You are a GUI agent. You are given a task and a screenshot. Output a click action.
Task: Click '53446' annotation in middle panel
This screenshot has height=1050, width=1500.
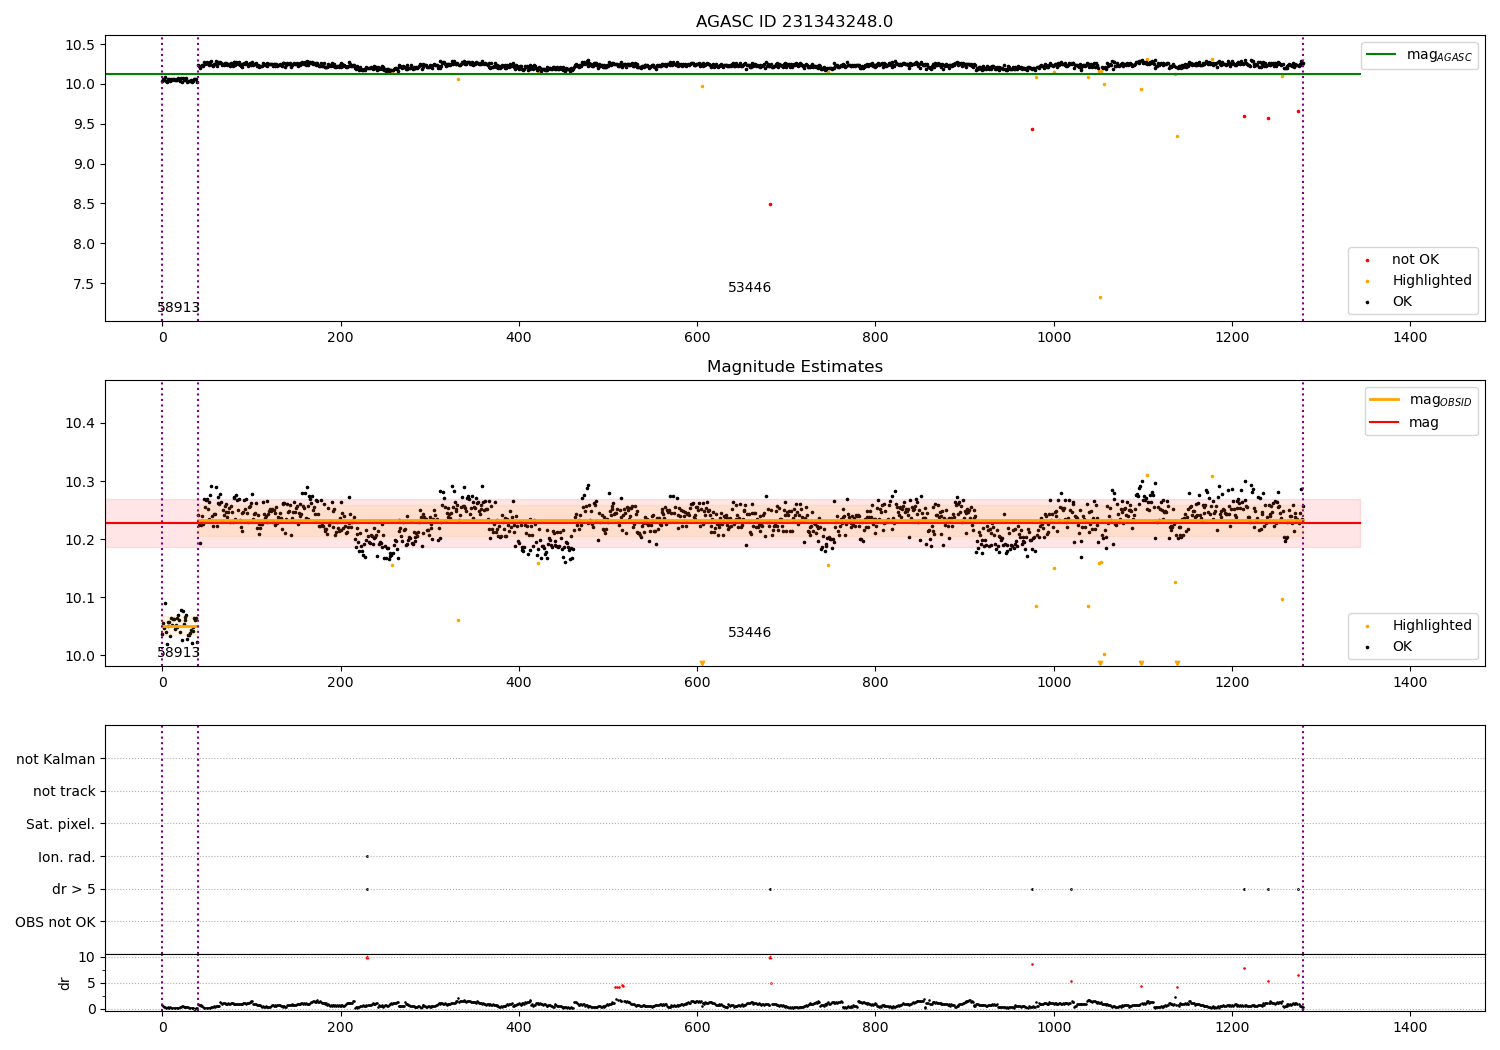pyautogui.click(x=749, y=633)
